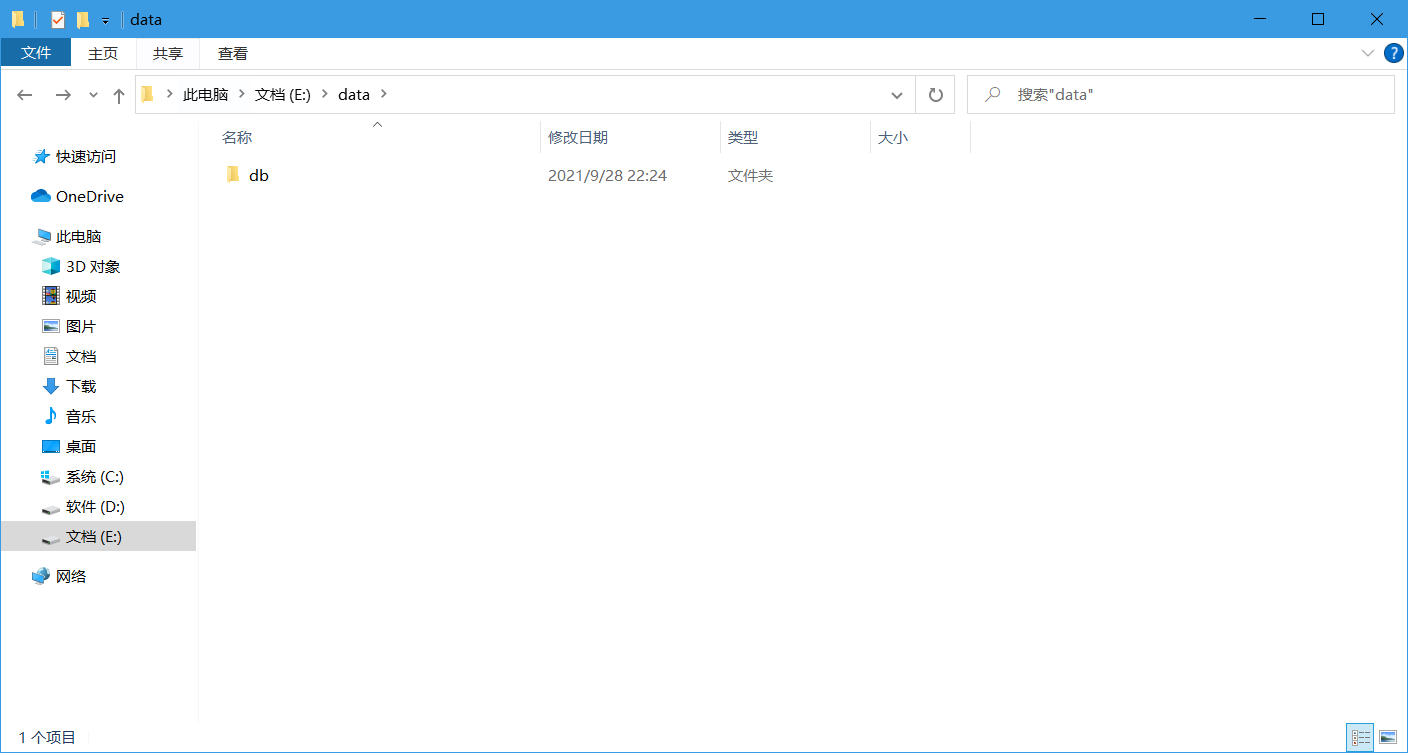Image resolution: width=1408 pixels, height=753 pixels.
Task: Switch to details view in status bar
Action: coord(1360,738)
